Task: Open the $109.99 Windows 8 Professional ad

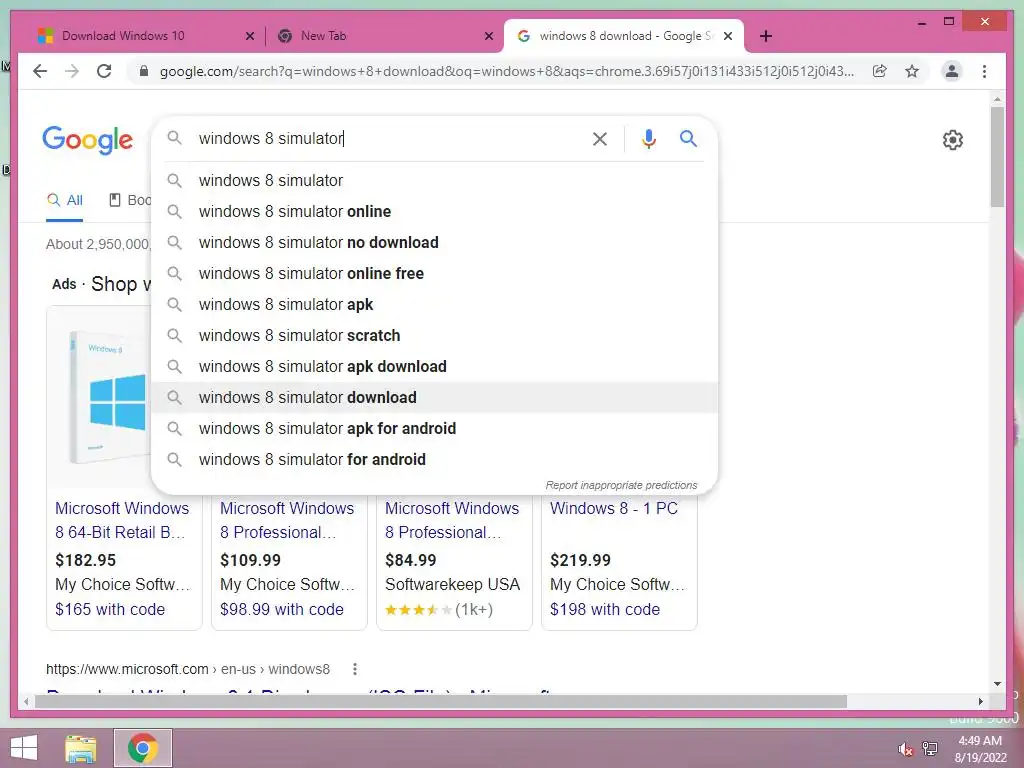Action: pyautogui.click(x=287, y=520)
